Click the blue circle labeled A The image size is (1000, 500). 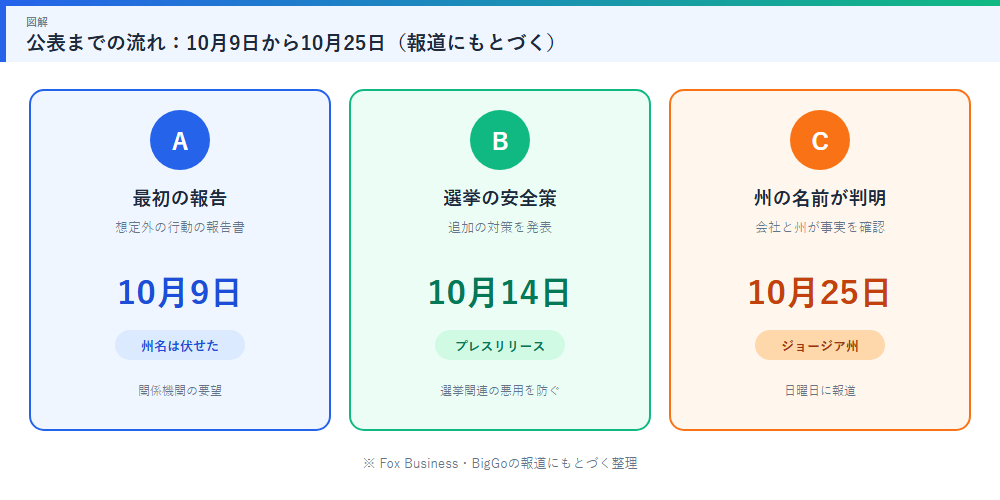[180, 140]
